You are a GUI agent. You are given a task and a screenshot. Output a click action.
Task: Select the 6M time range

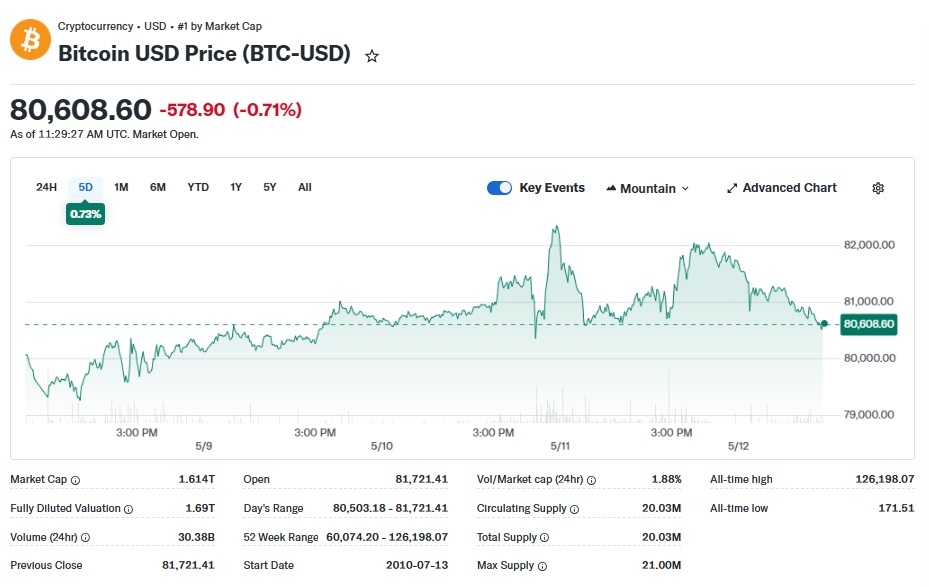point(158,187)
